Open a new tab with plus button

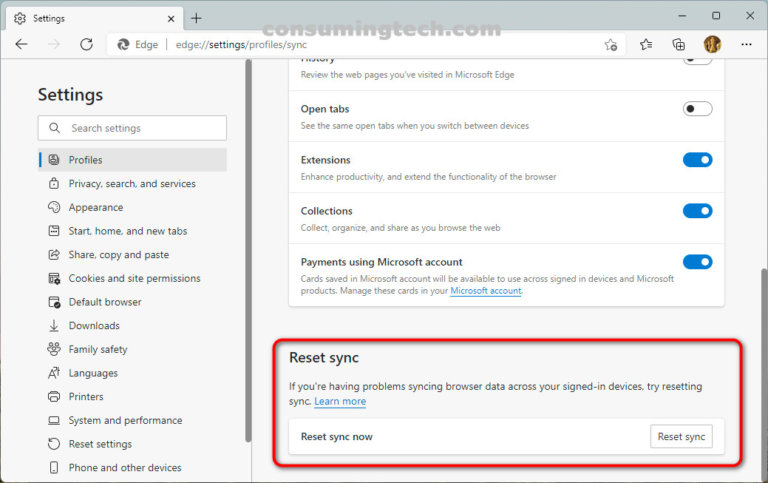196,18
